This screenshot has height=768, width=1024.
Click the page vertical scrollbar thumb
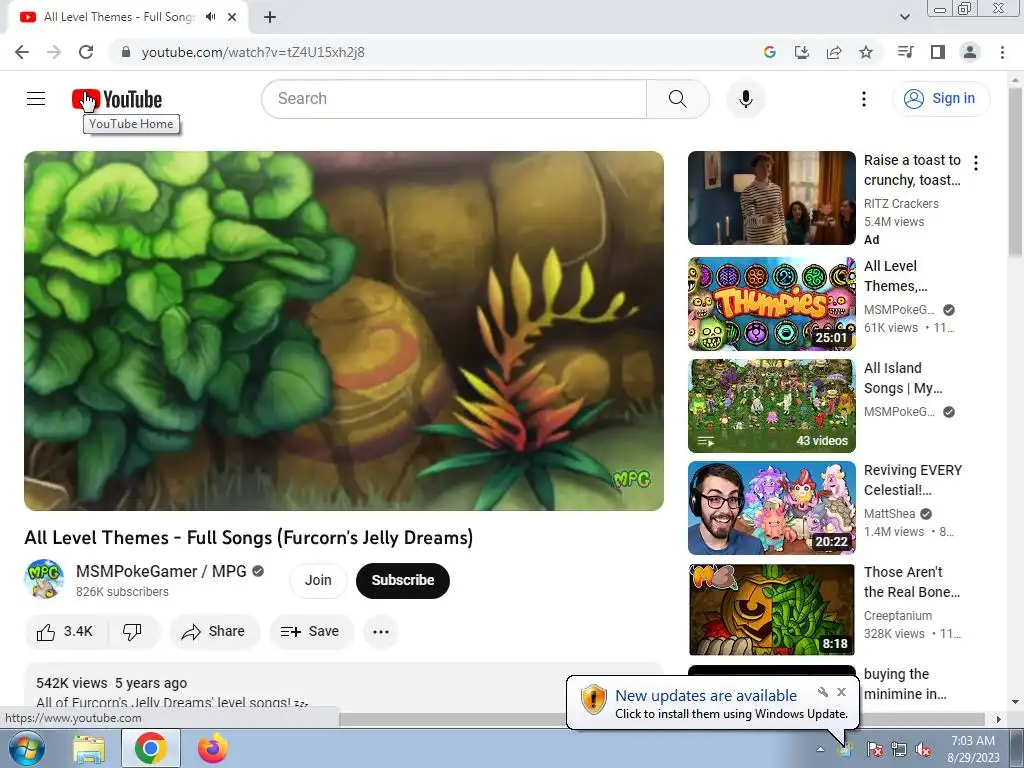[x=1015, y=172]
